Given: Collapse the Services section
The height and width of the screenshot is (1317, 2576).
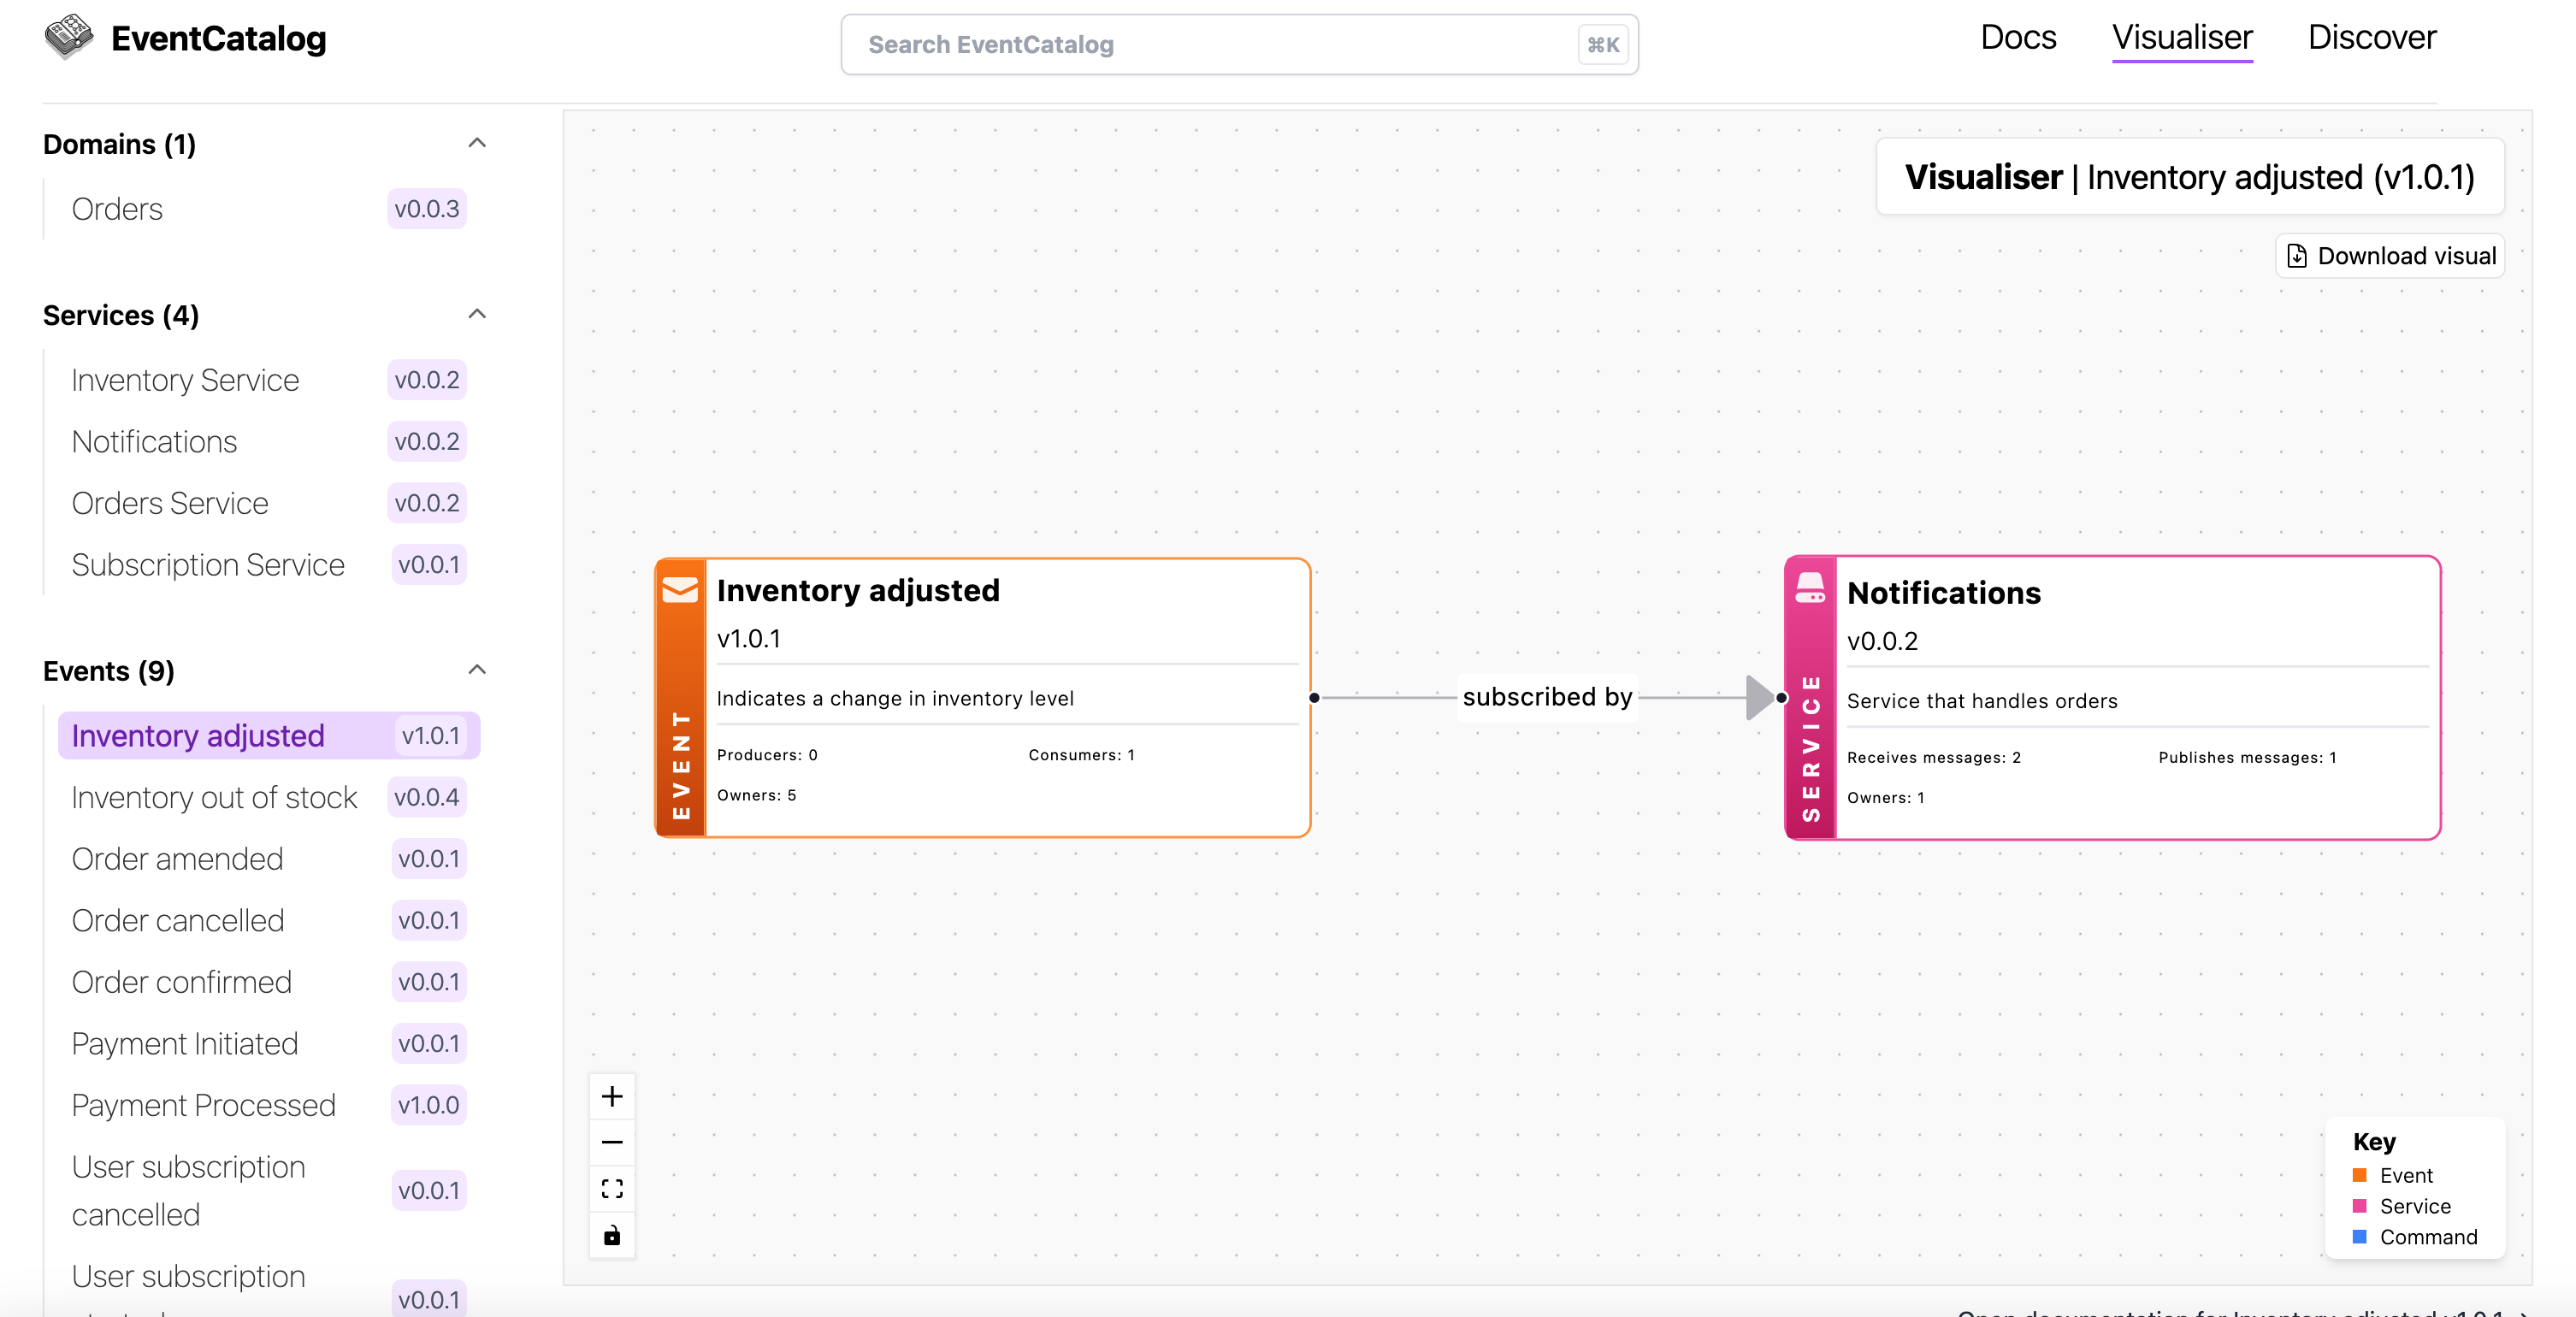Looking at the screenshot, I should coord(477,314).
